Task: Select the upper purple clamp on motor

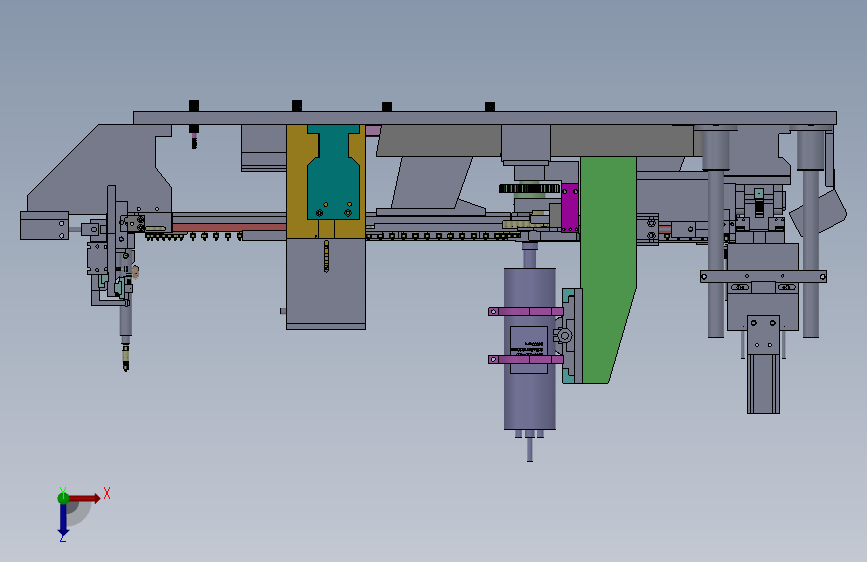Action: (526, 312)
